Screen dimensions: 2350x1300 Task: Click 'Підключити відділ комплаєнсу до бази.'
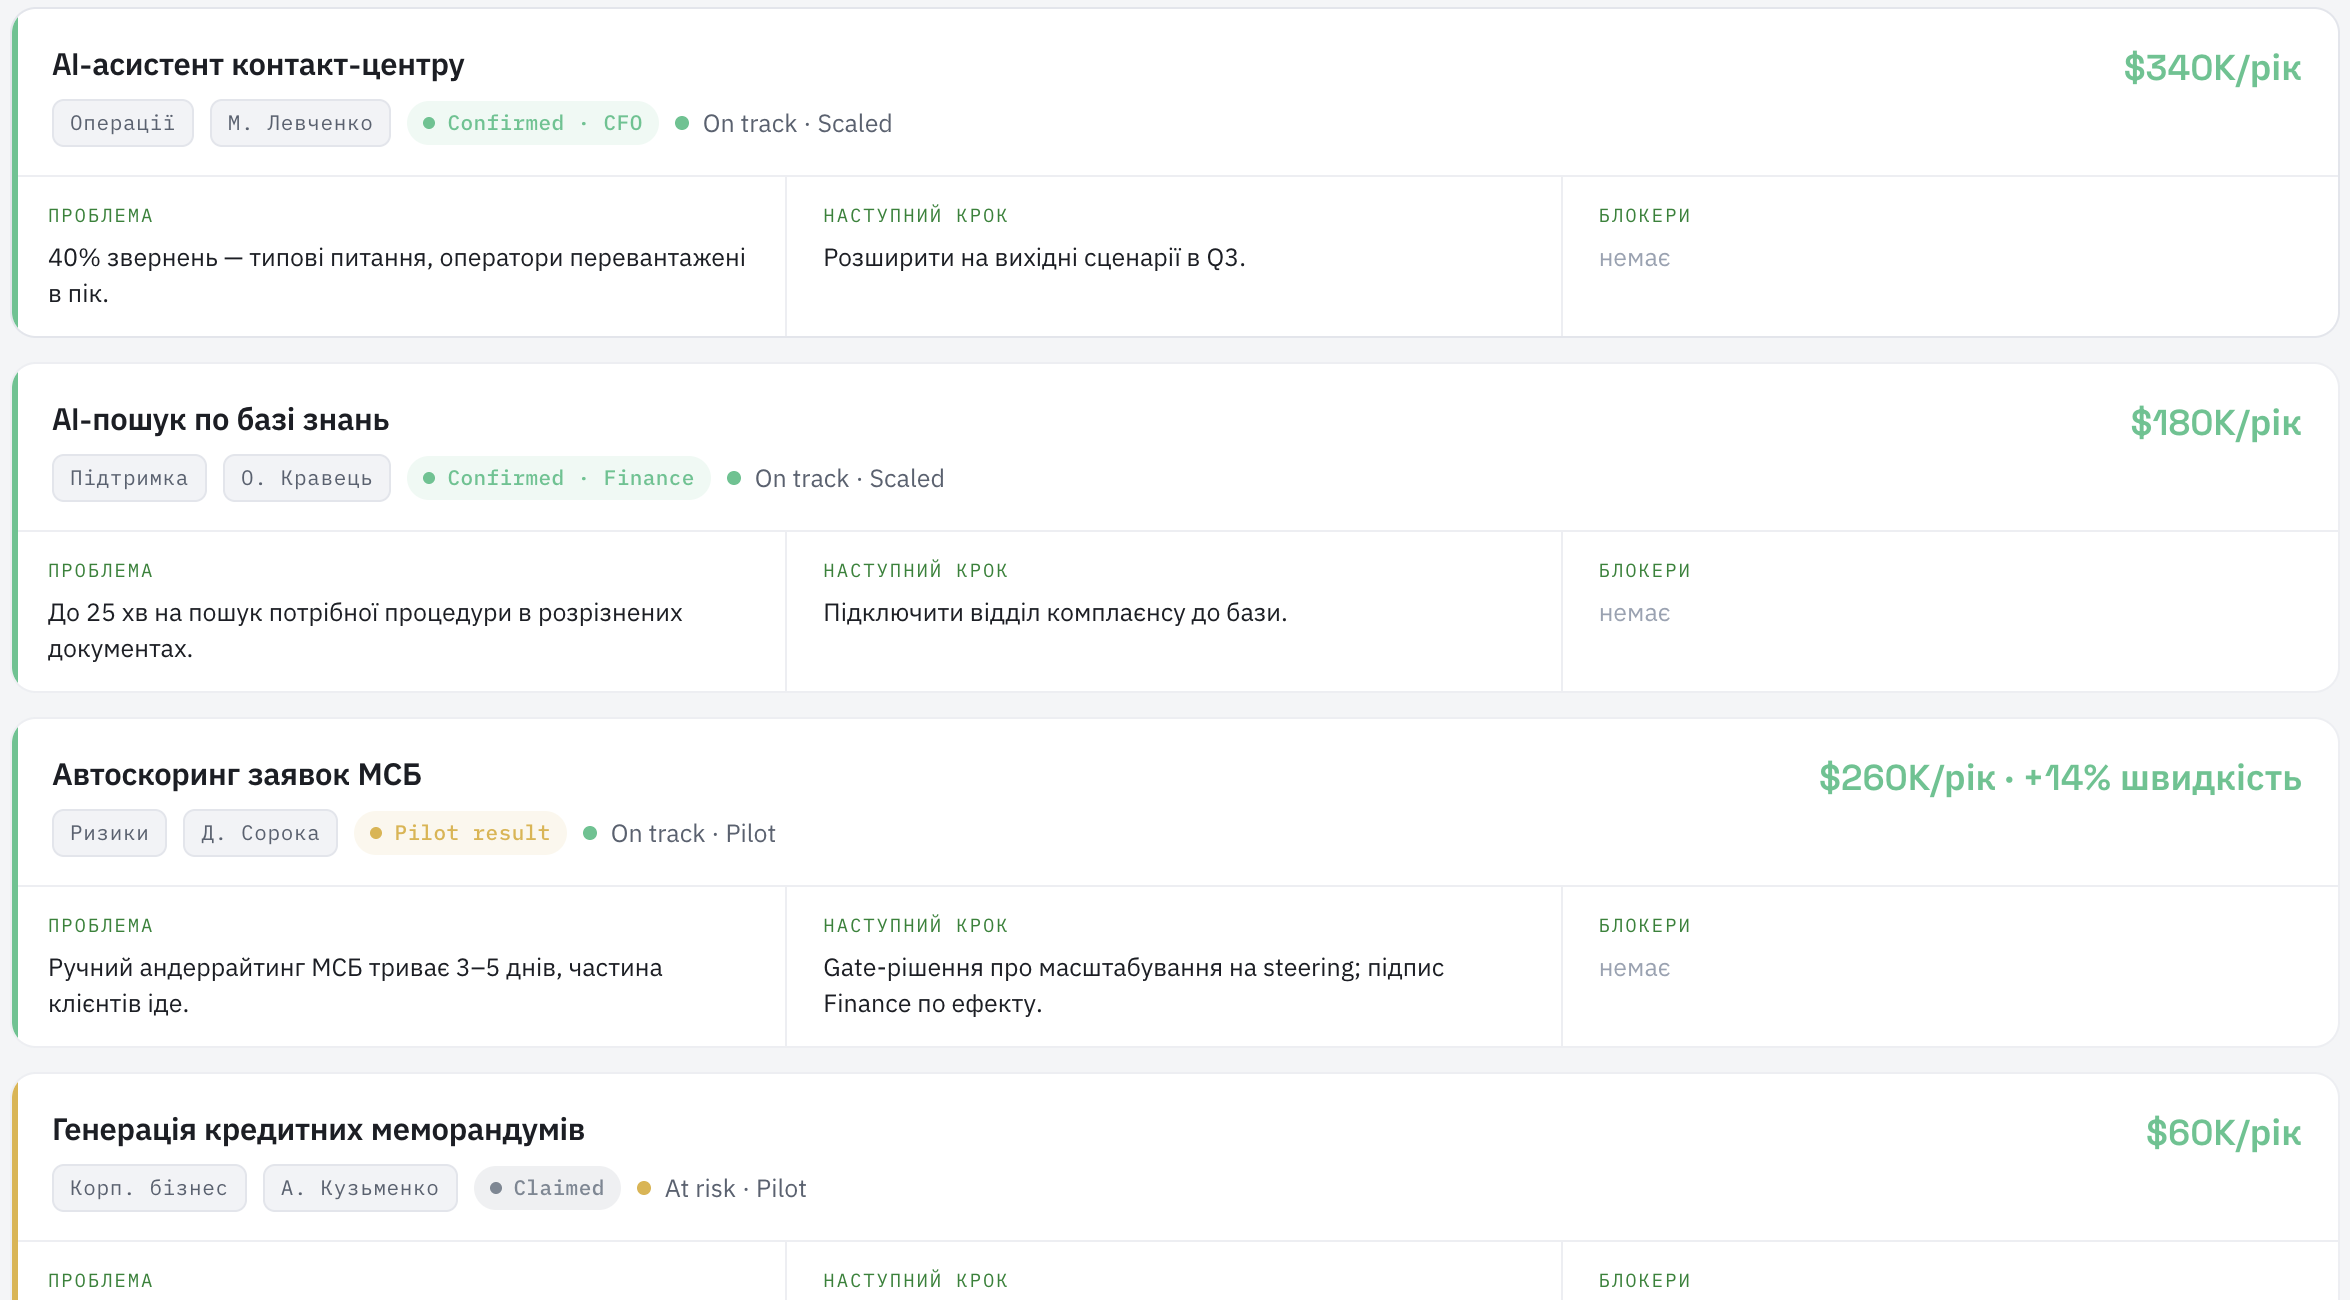(x=1055, y=613)
